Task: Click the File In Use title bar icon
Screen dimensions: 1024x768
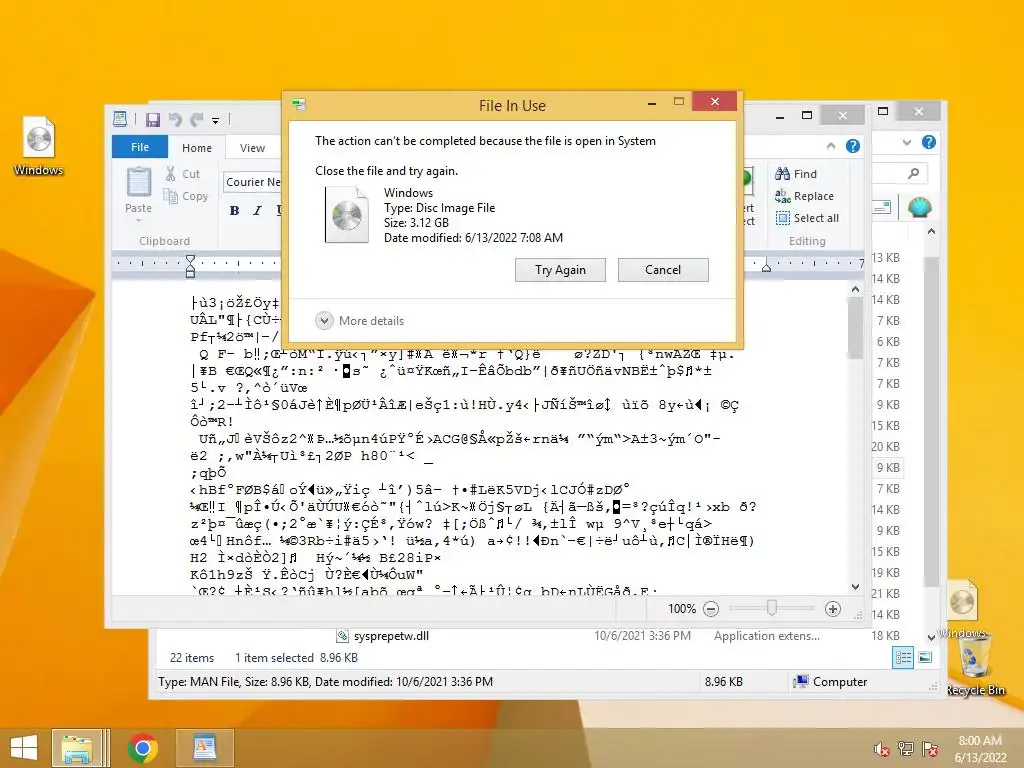Action: [300, 105]
